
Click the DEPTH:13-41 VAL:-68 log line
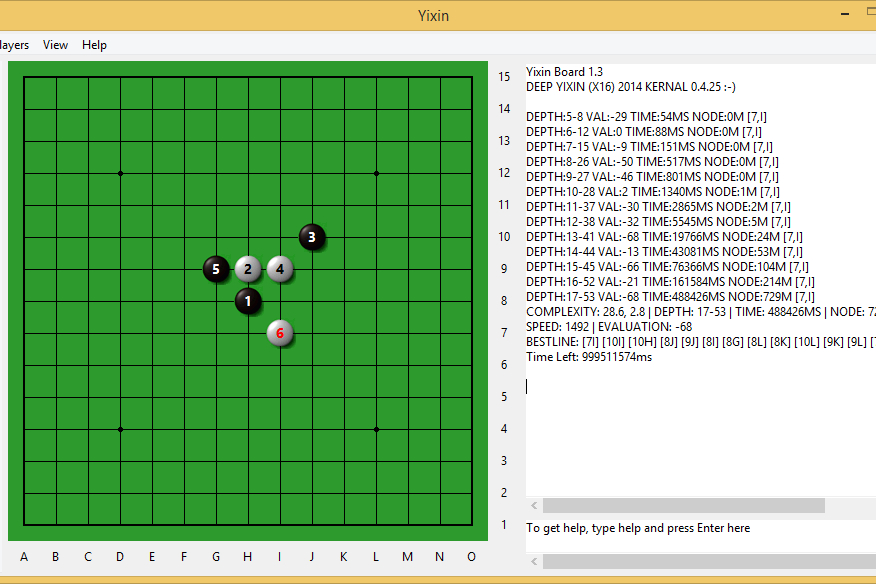[664, 236]
